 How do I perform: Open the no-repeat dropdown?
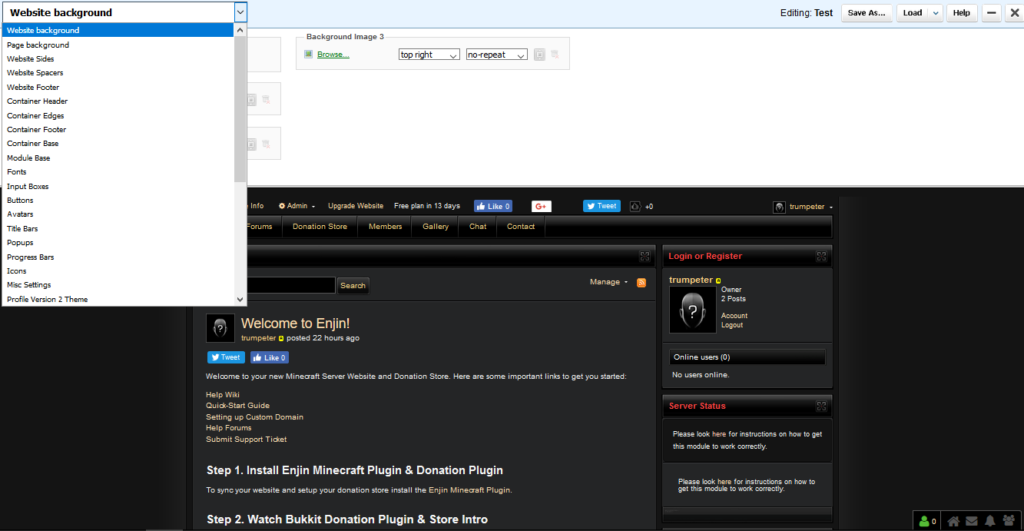pyautogui.click(x=496, y=55)
